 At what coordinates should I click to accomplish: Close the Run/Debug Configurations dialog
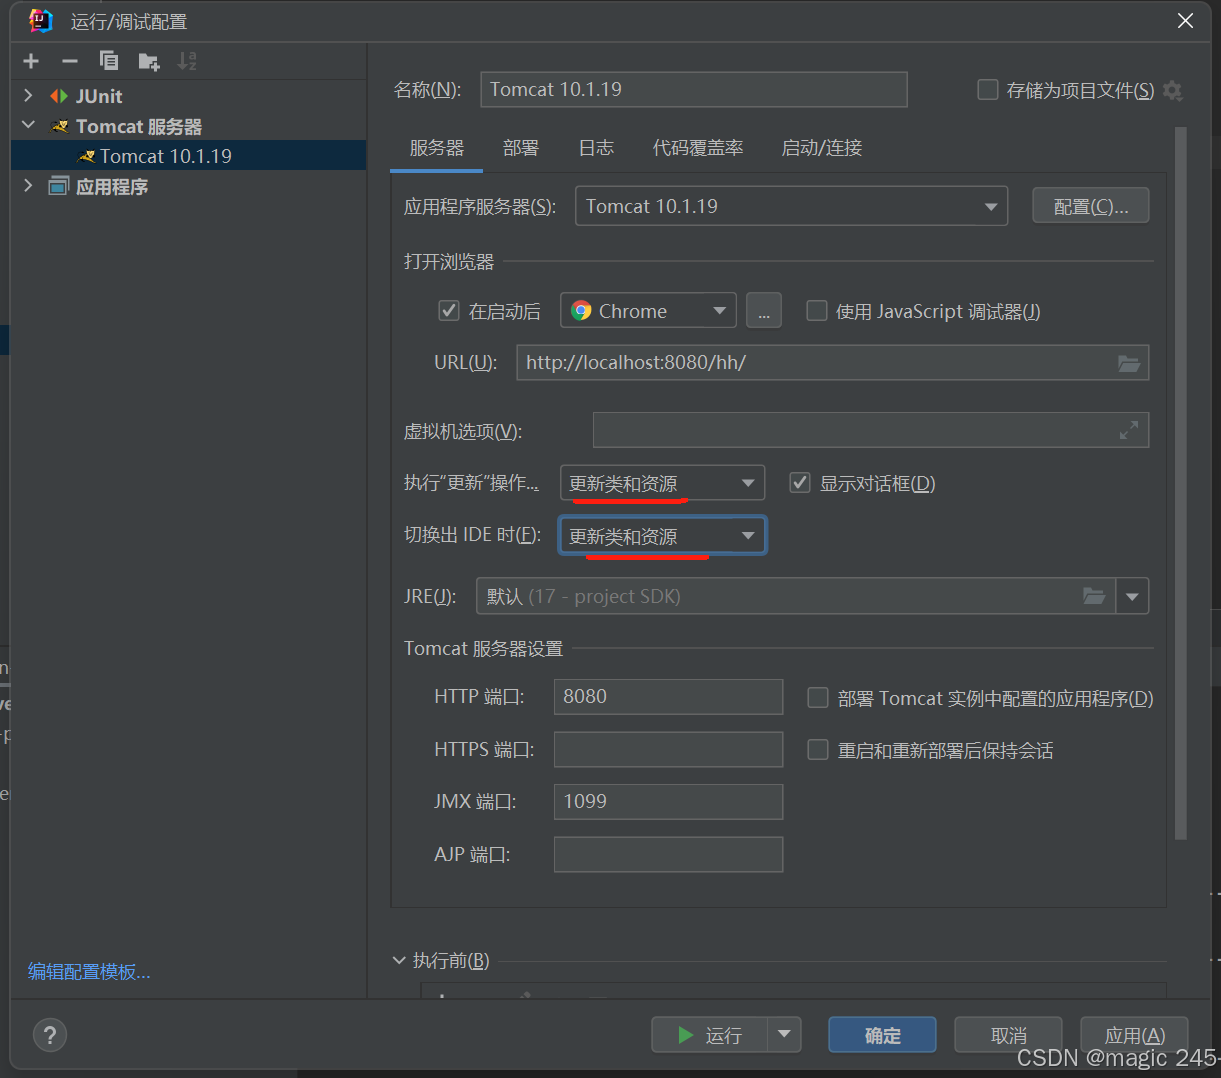coord(1185,21)
